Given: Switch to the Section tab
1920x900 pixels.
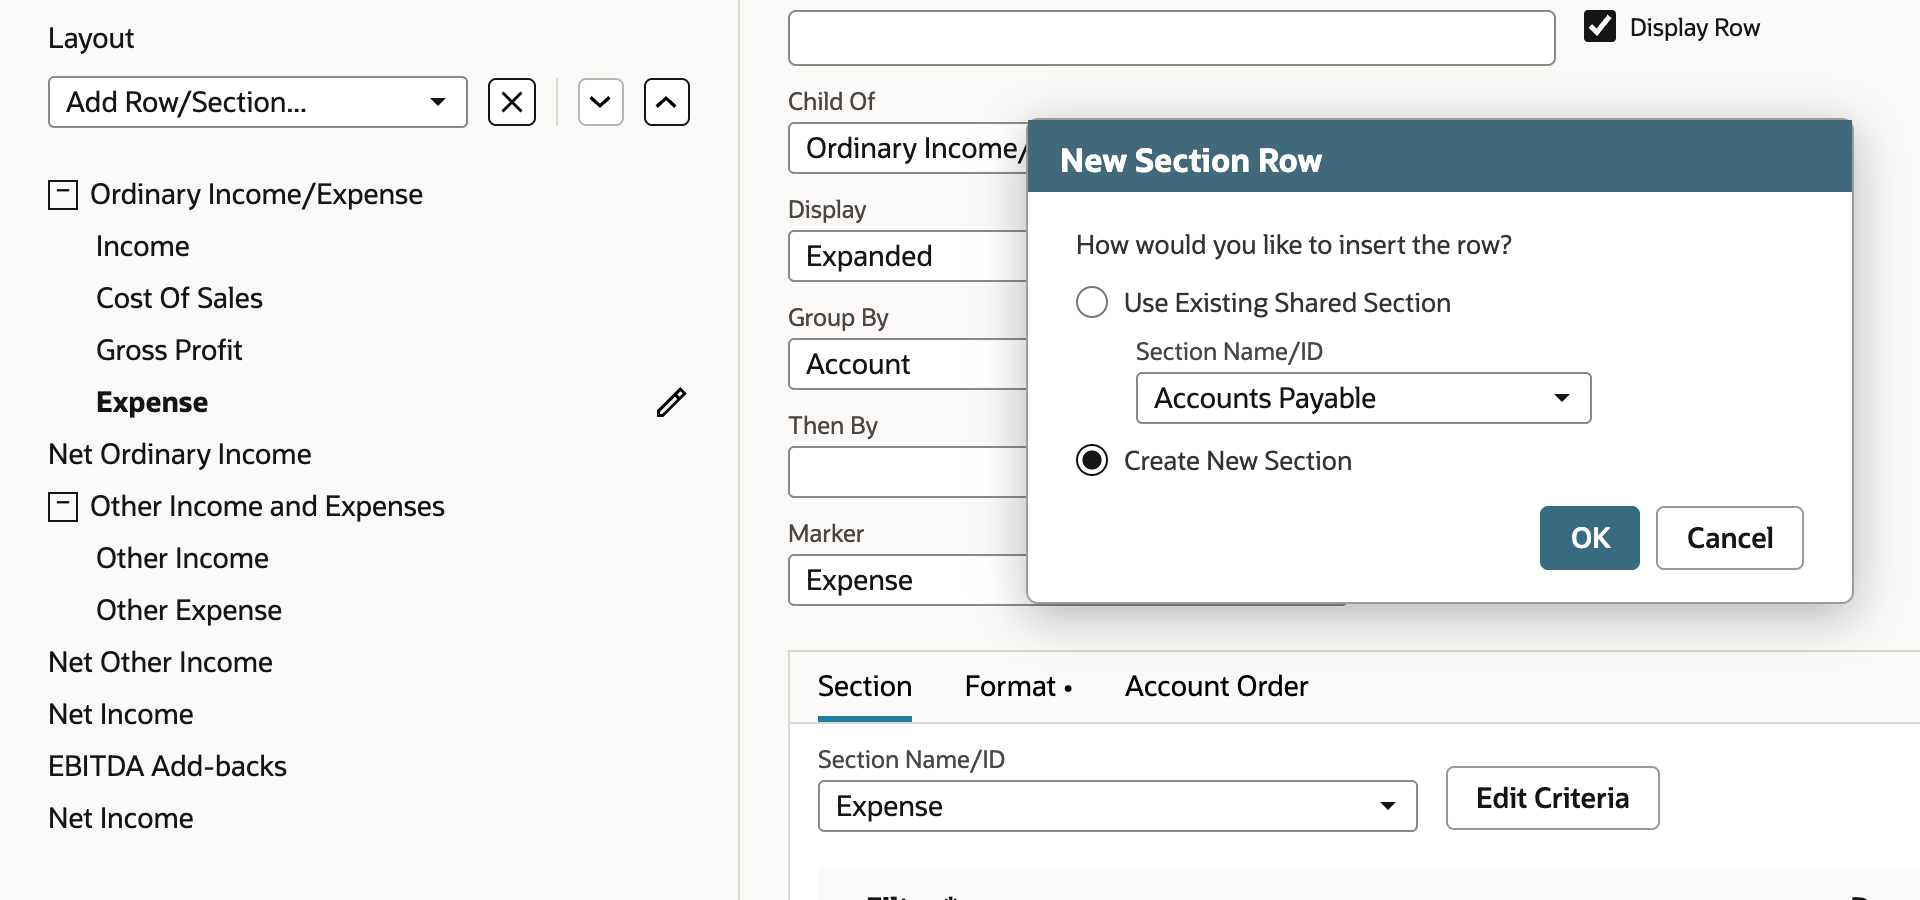Looking at the screenshot, I should coord(865,686).
